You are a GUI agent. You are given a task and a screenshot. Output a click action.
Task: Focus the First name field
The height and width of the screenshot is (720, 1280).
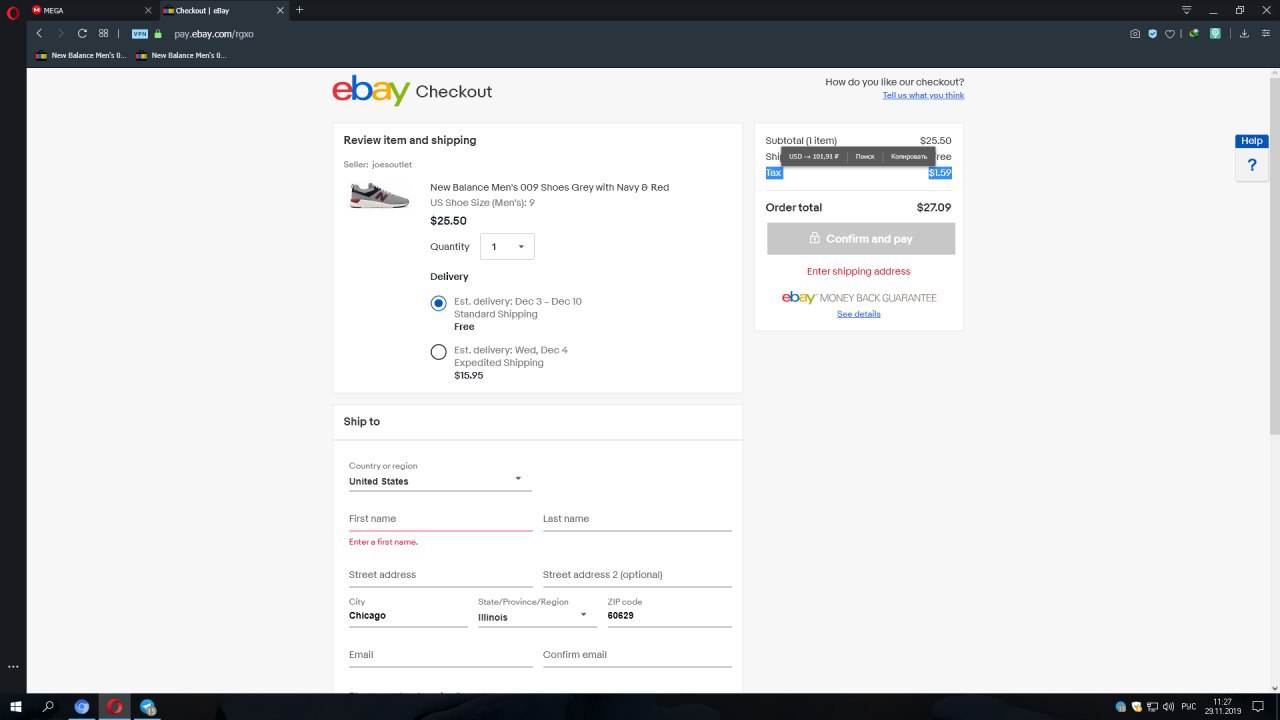coord(440,519)
